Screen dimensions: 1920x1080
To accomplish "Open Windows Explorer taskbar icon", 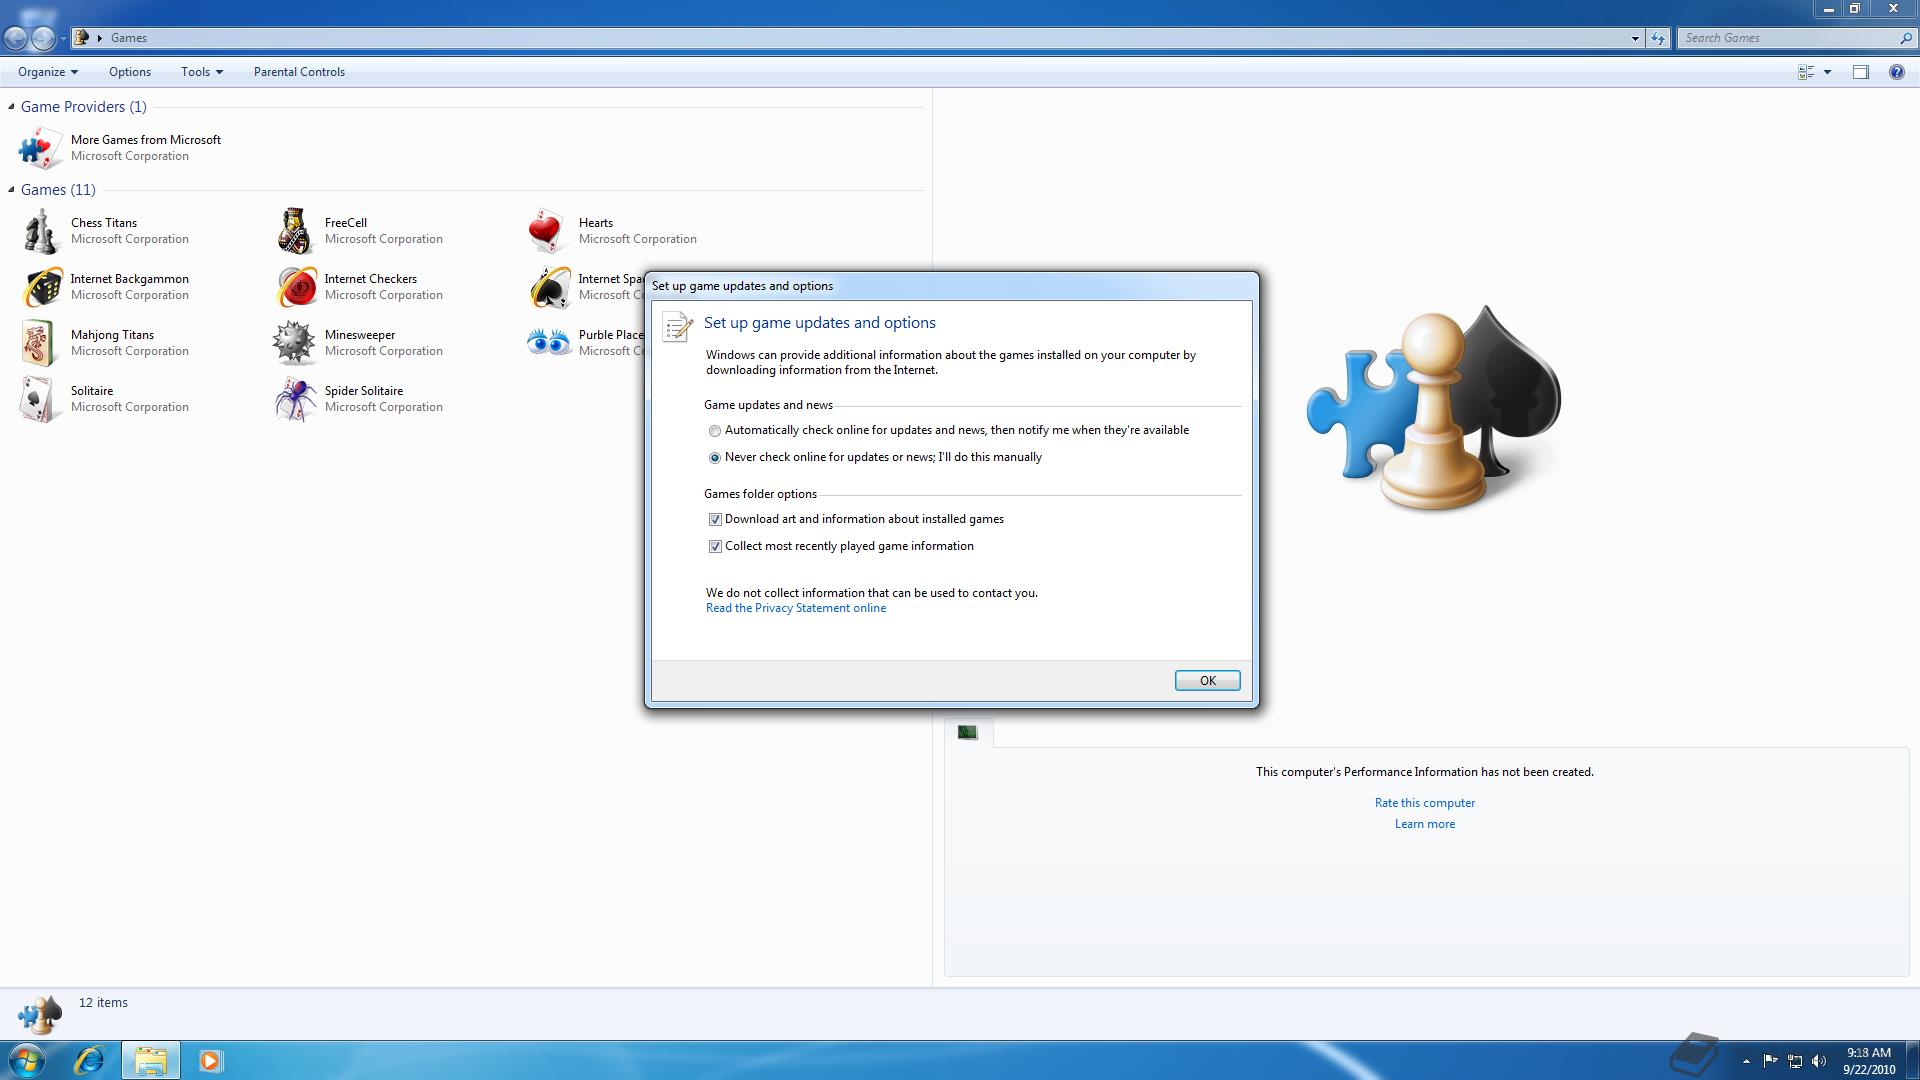I will pos(151,1060).
